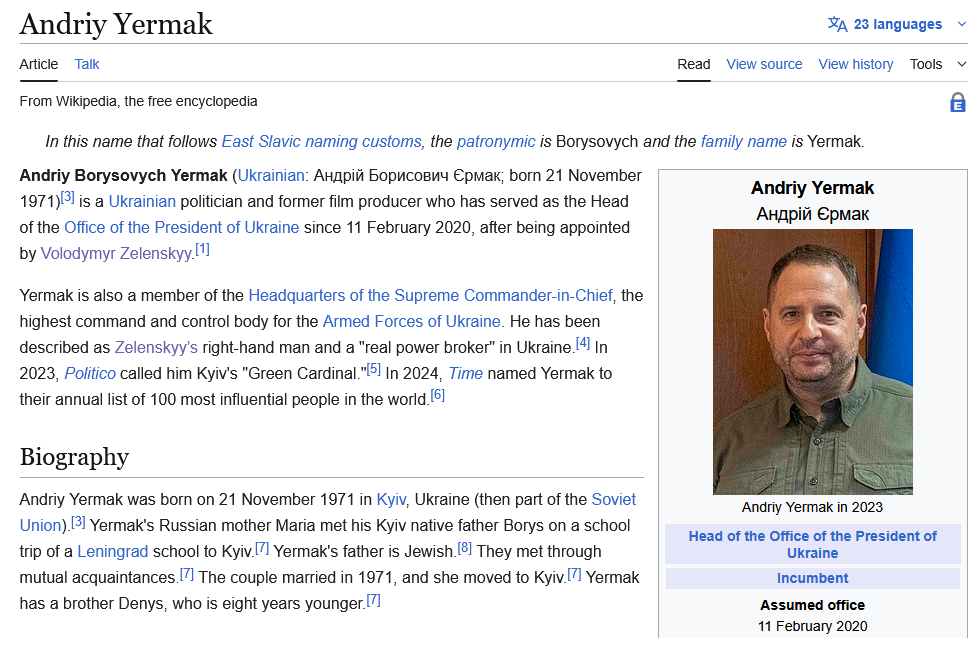
Task: Jump to citation [7] after 'moved to Kyiv'
Action: tap(574, 574)
